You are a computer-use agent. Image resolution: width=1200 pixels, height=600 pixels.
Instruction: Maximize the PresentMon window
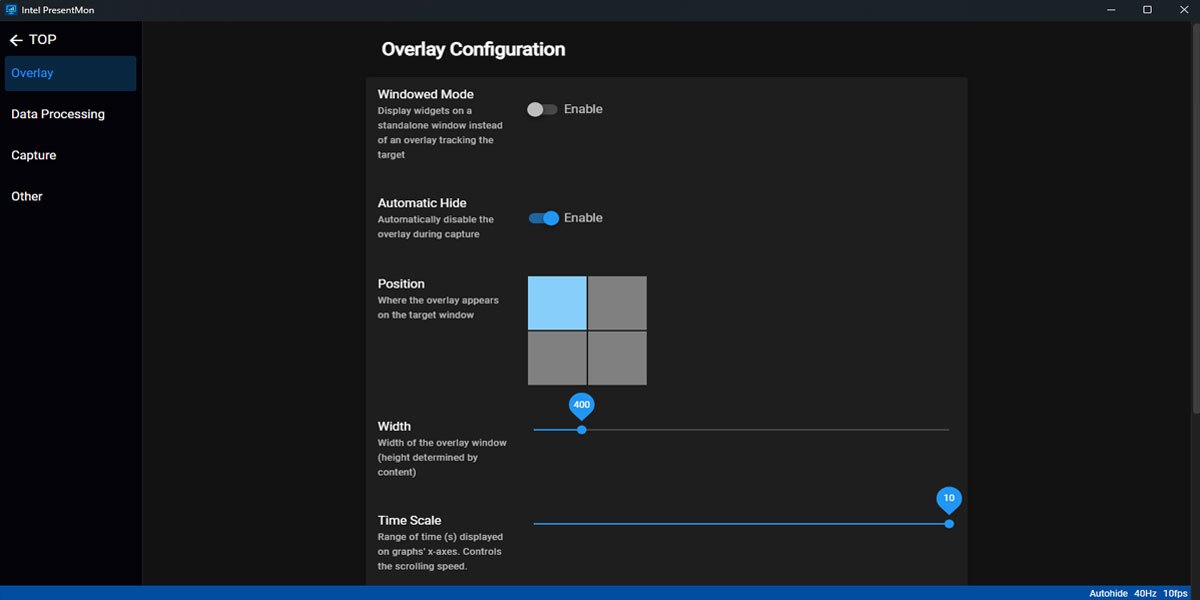click(1147, 9)
